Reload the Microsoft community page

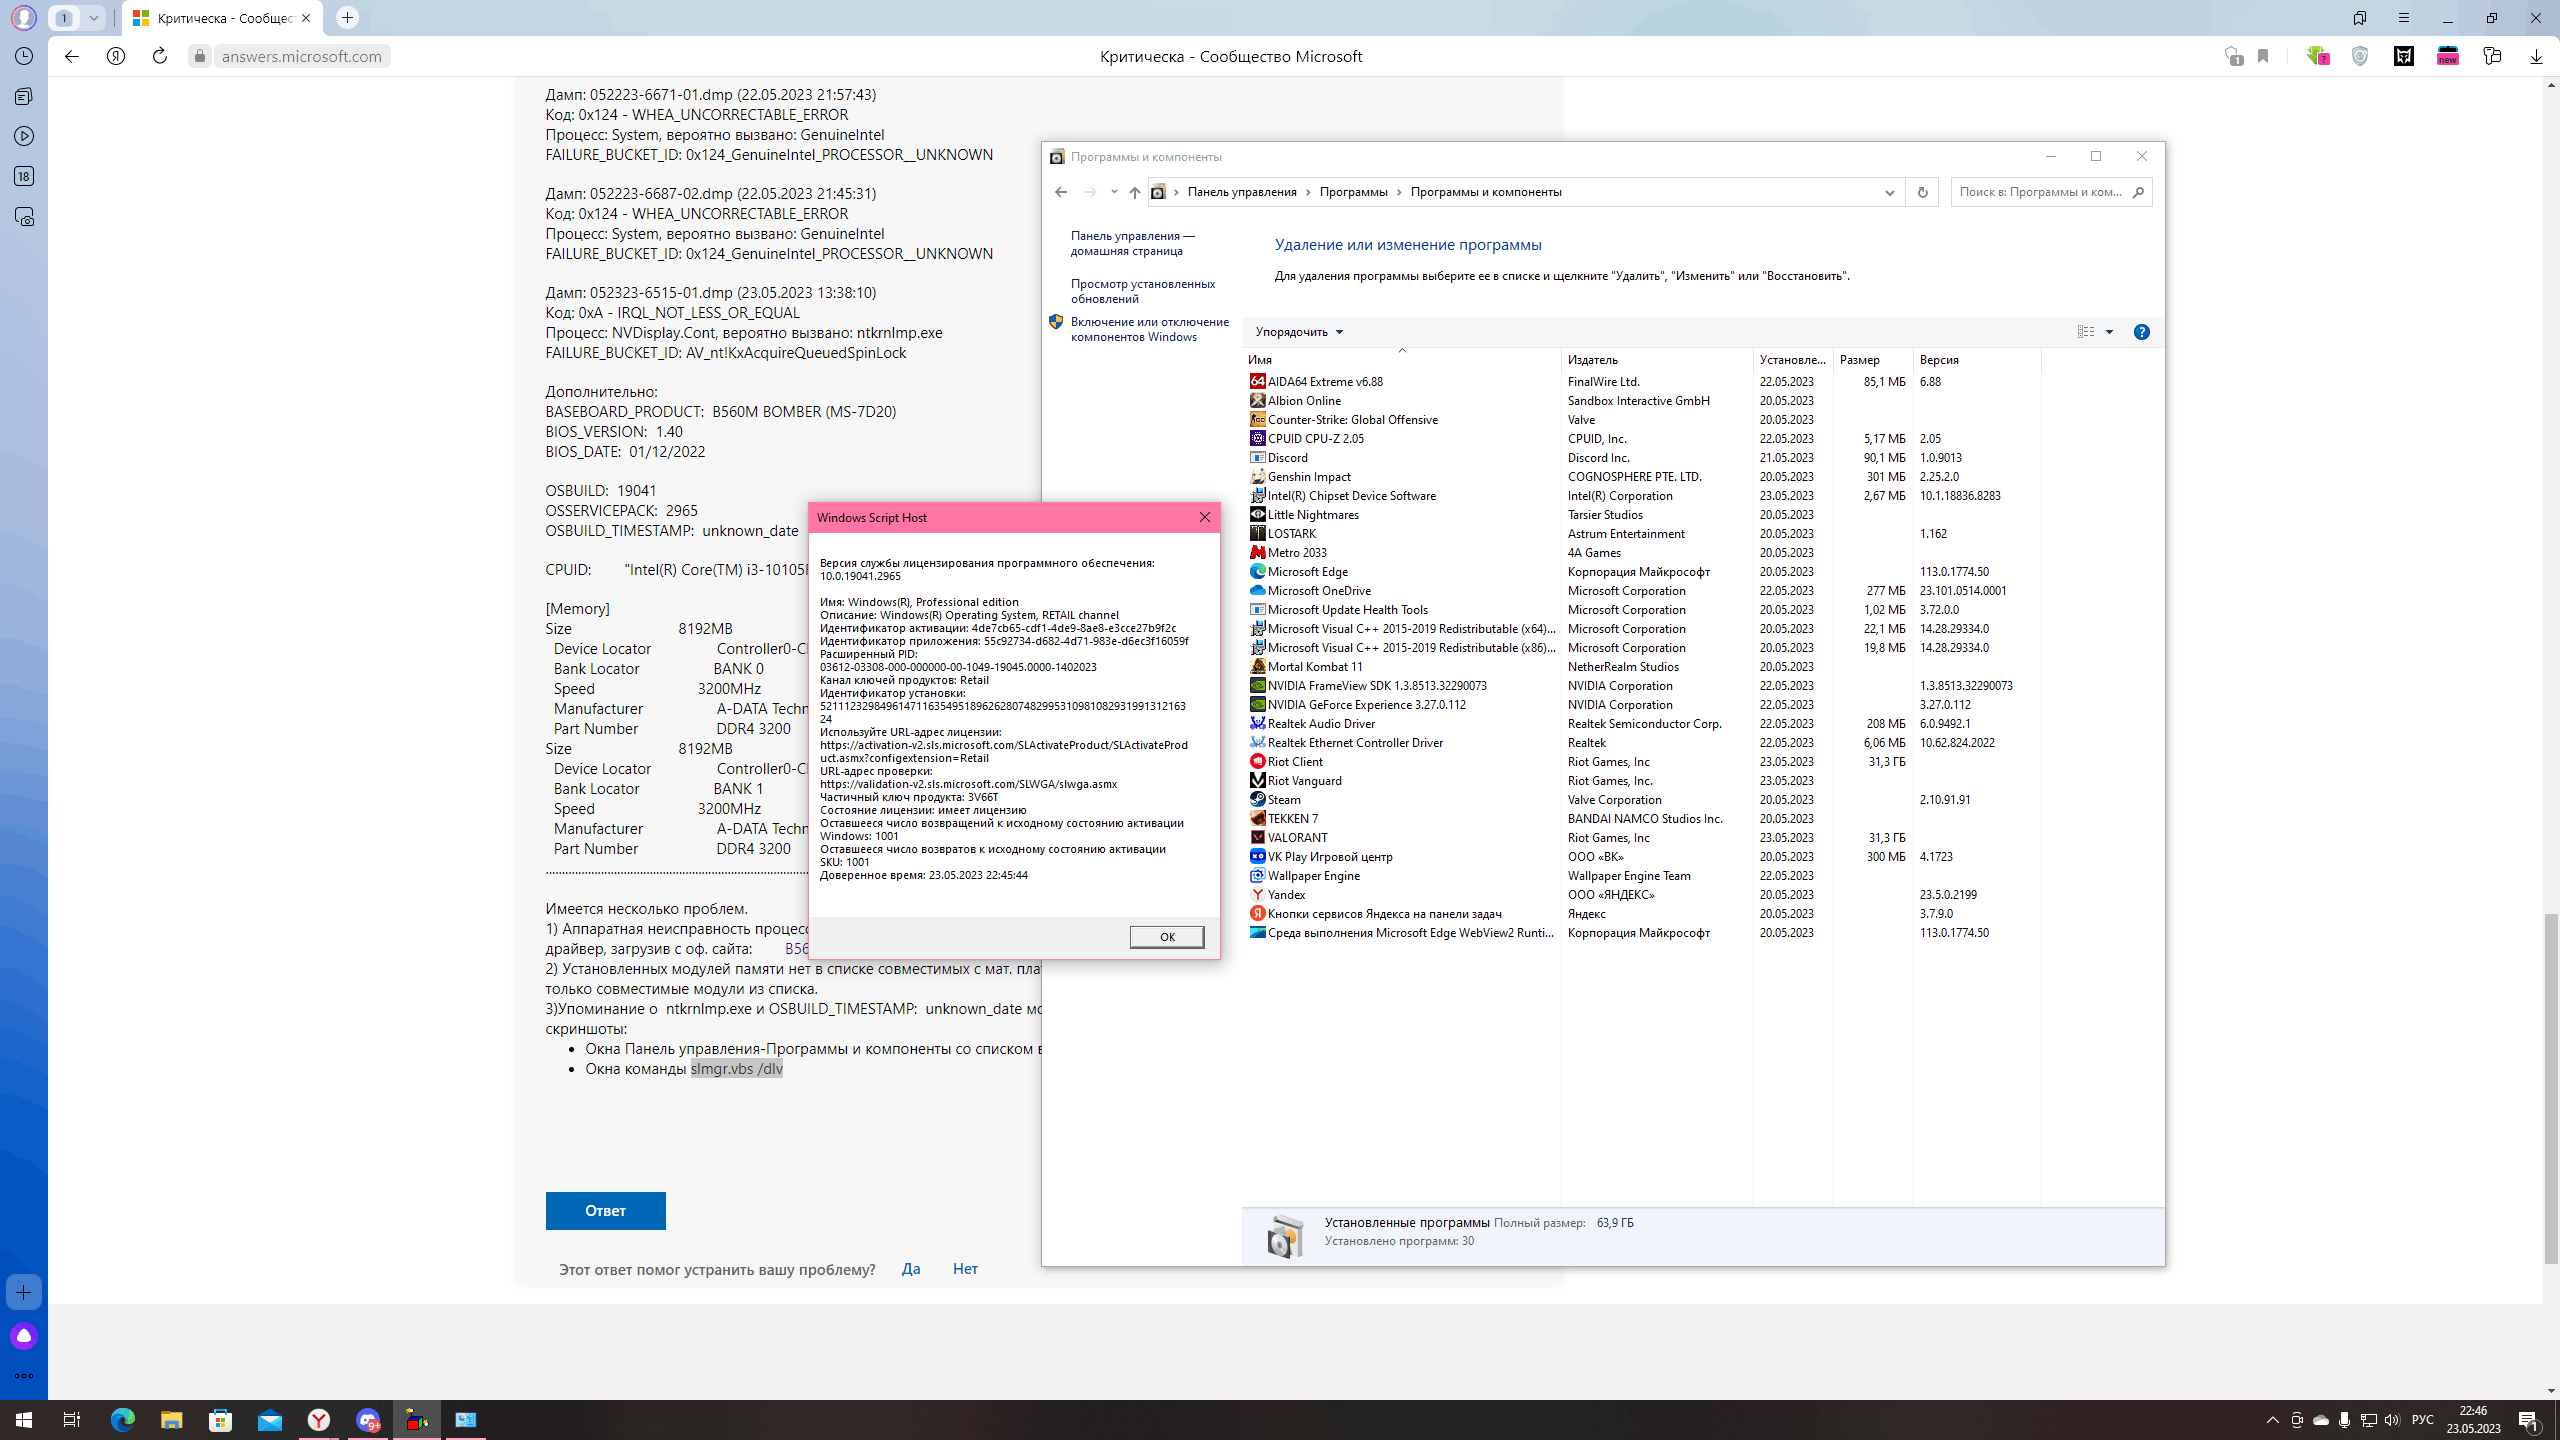[x=160, y=56]
